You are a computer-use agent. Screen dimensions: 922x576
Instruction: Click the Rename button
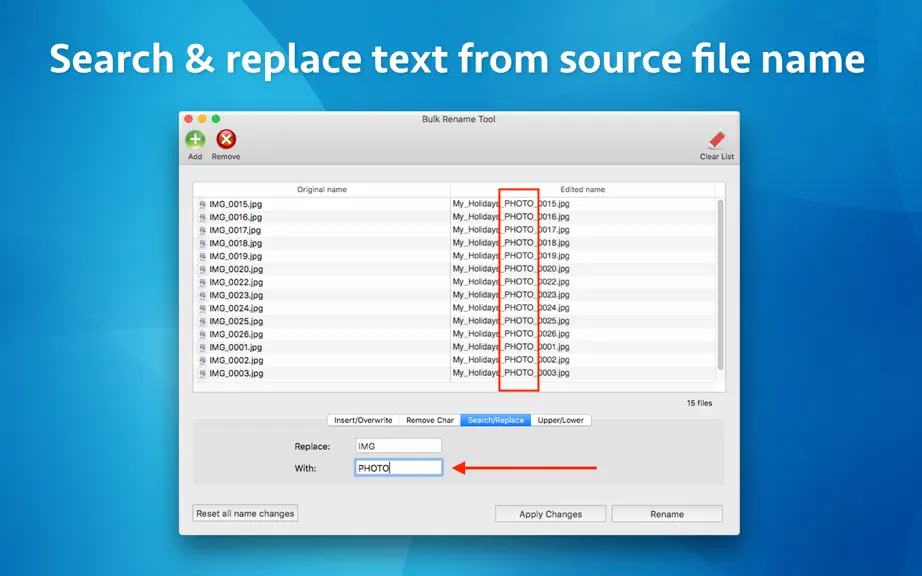pyautogui.click(x=667, y=514)
